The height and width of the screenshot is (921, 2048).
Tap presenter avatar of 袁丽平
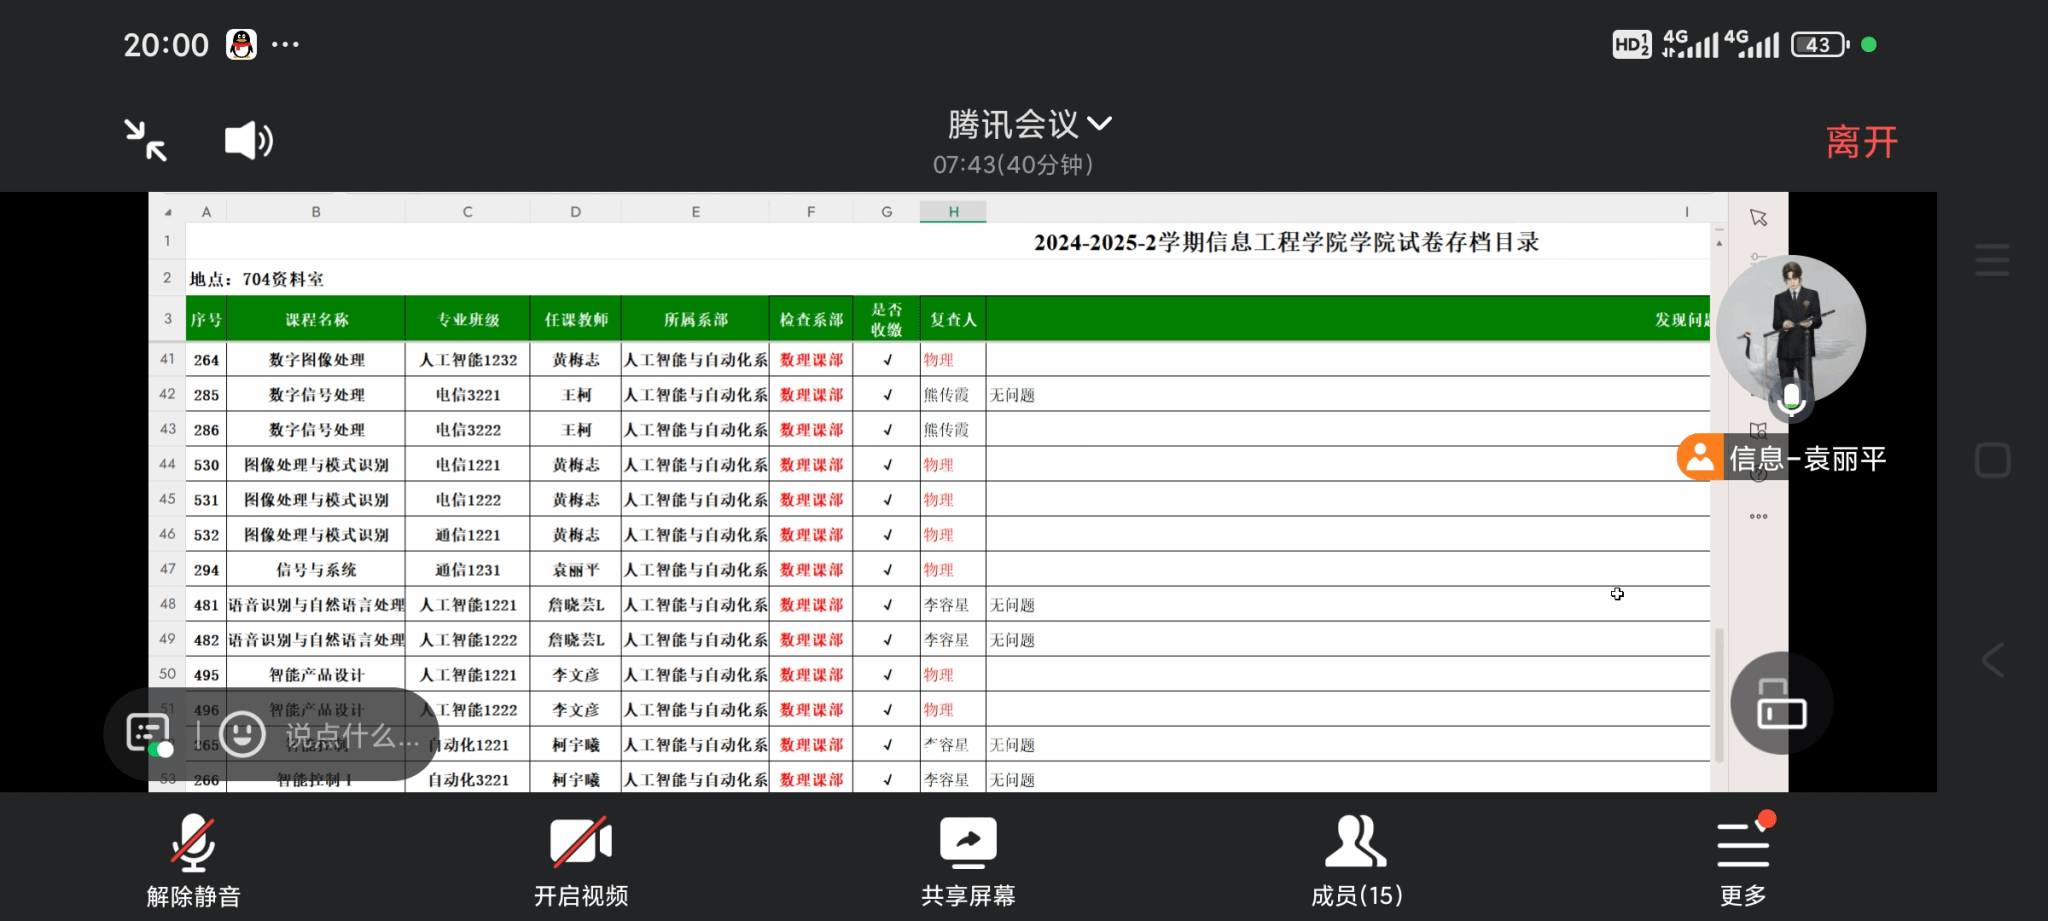click(x=1790, y=330)
